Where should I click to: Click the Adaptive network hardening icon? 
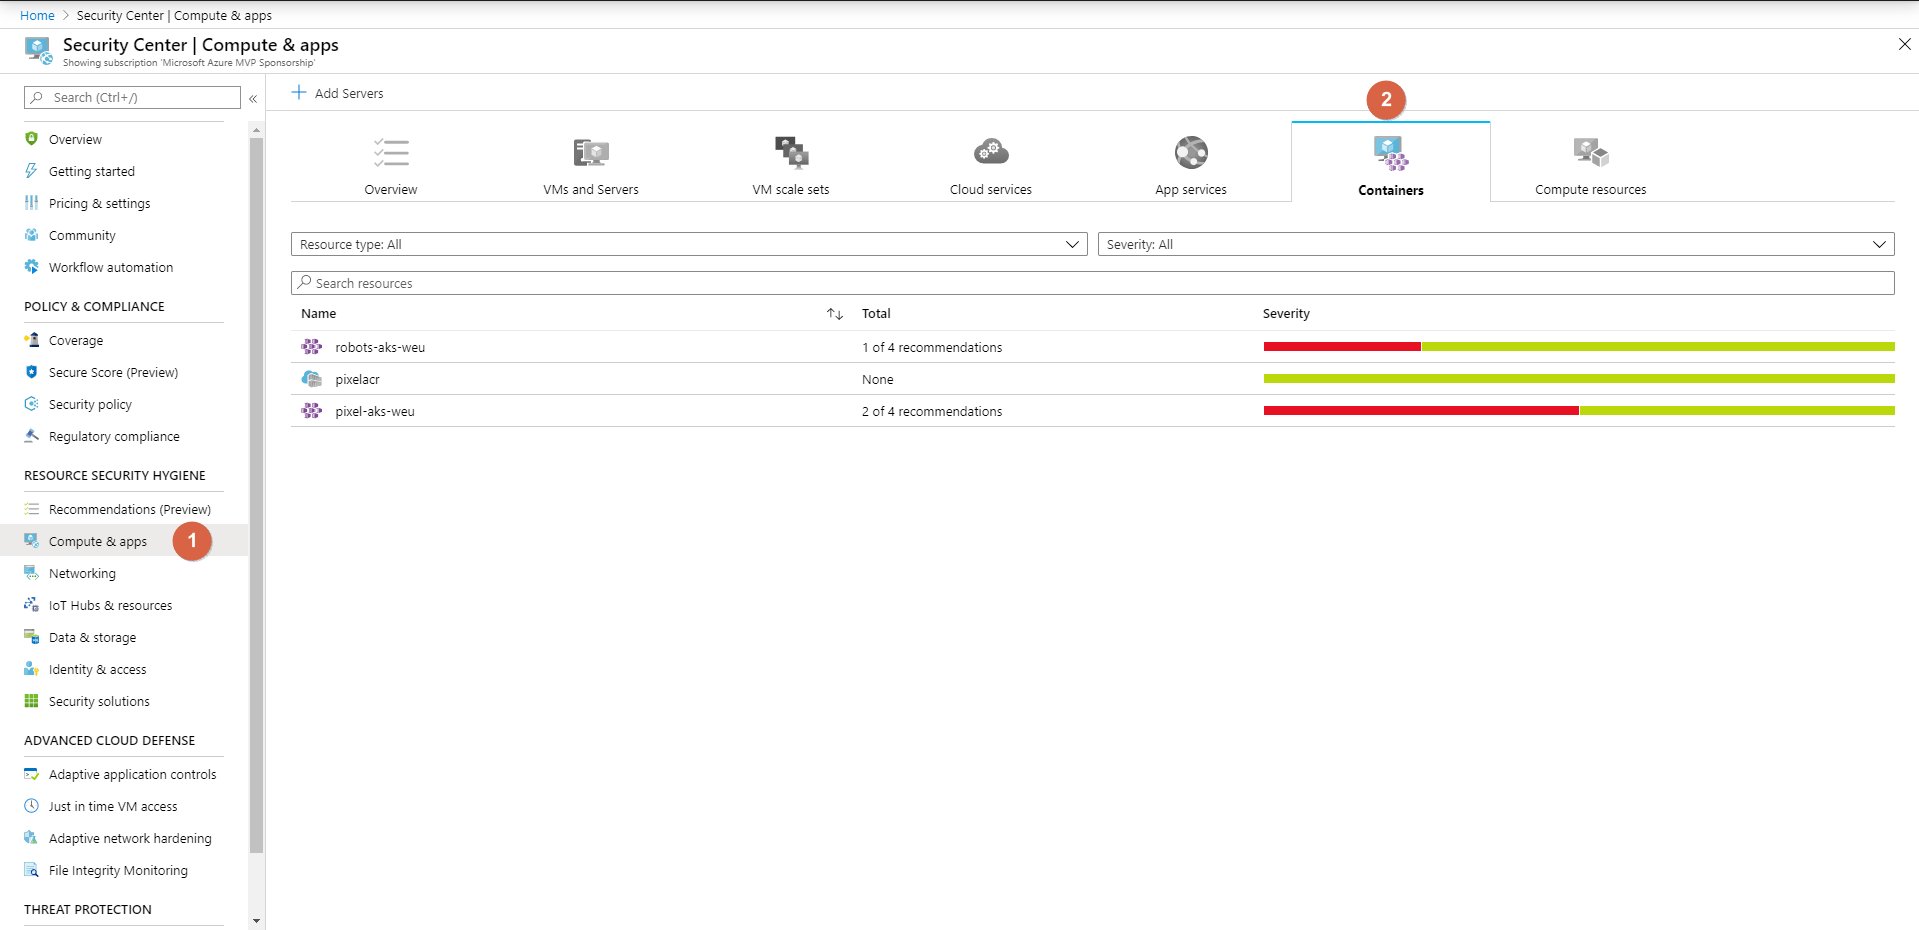(31, 838)
